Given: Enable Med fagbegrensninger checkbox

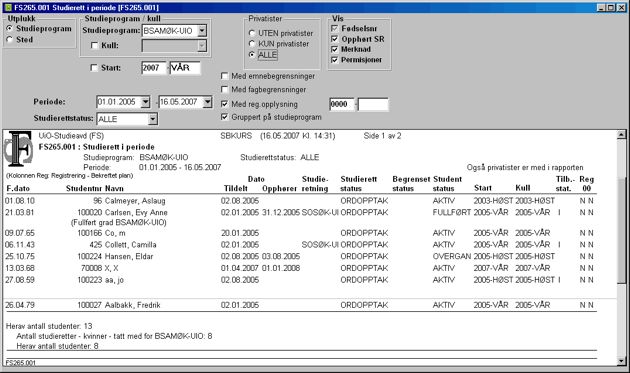Looking at the screenshot, I should coord(224,89).
